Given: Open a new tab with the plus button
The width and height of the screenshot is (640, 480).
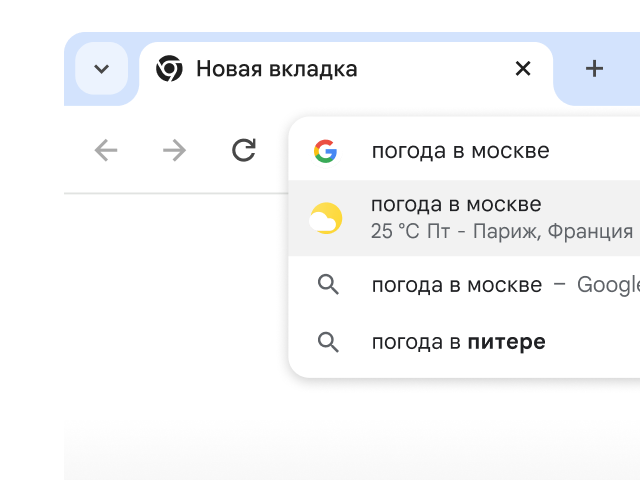Looking at the screenshot, I should click(x=594, y=69).
